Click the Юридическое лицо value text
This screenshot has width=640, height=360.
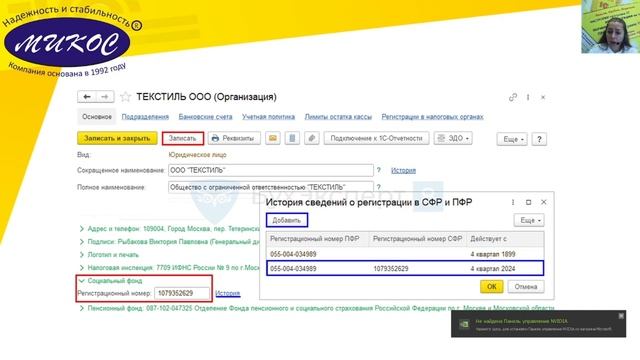[x=197, y=155]
